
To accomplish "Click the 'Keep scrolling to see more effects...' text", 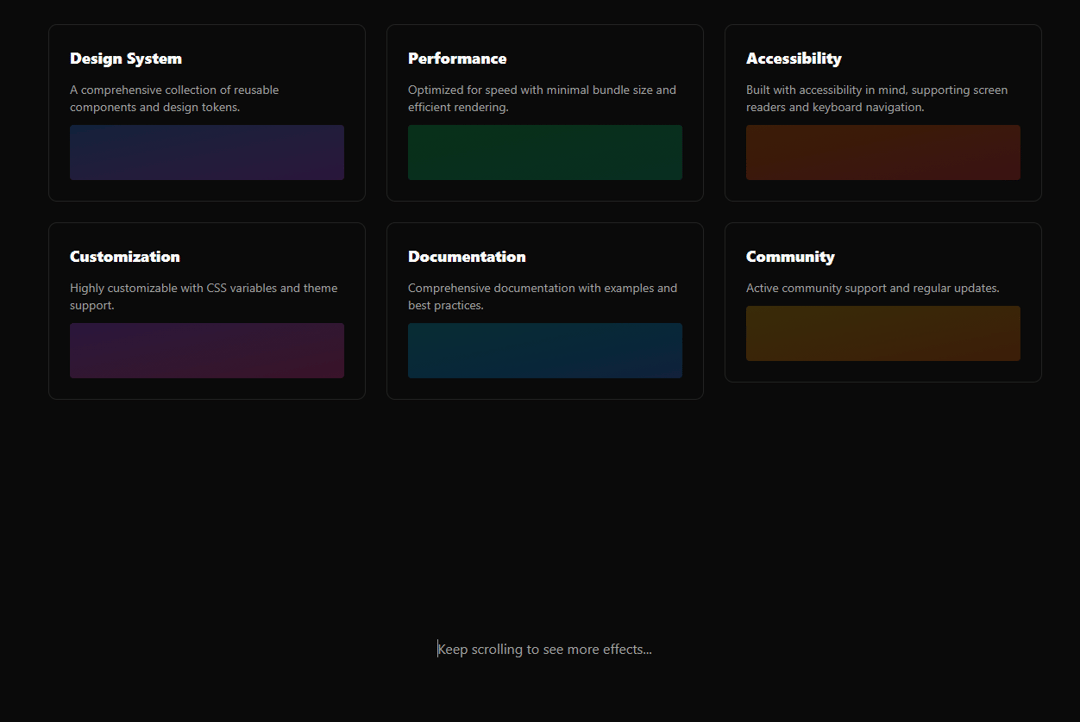I will point(544,649).
